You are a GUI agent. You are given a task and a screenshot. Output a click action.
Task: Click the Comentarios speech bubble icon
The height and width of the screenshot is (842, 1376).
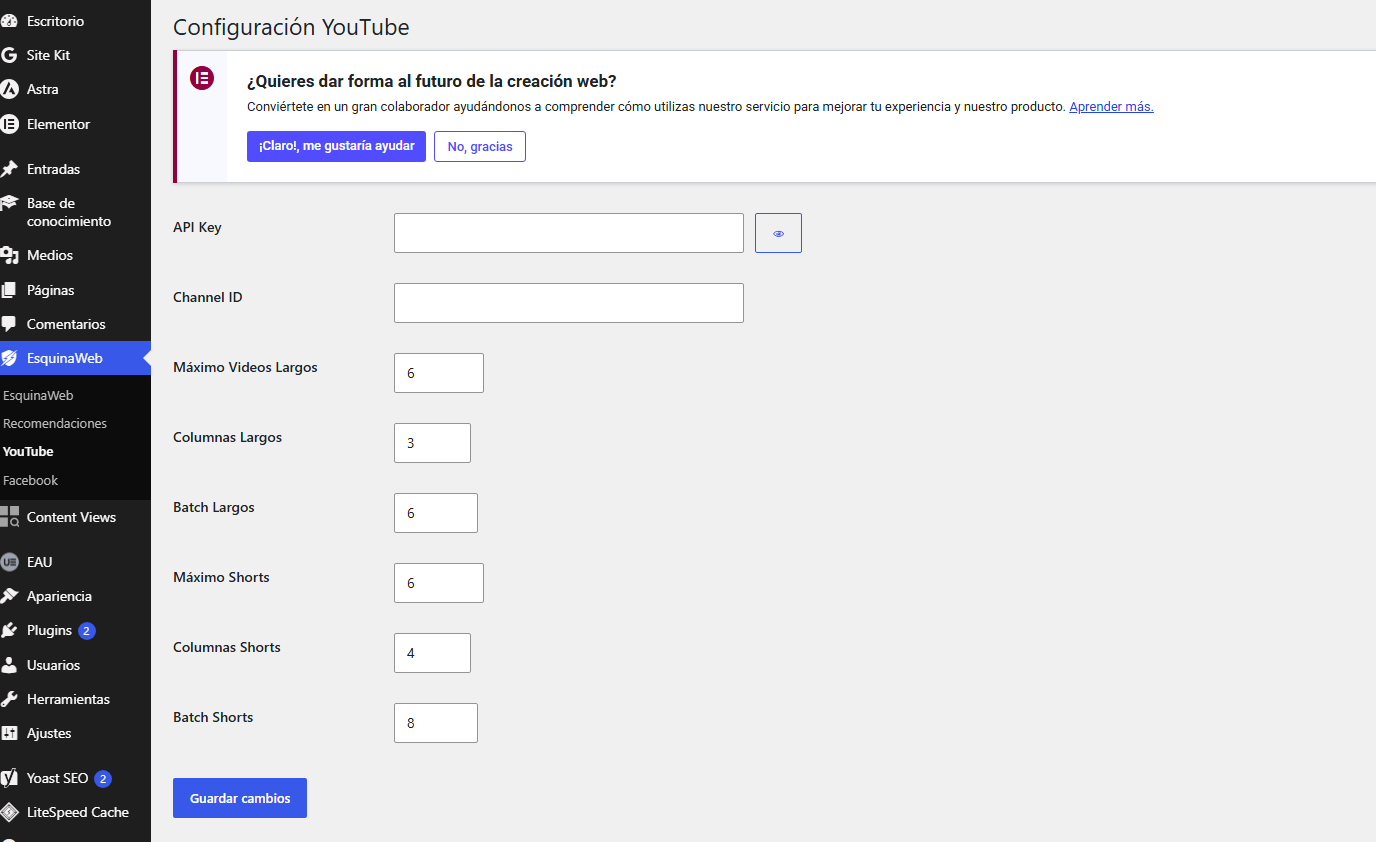(x=9, y=324)
